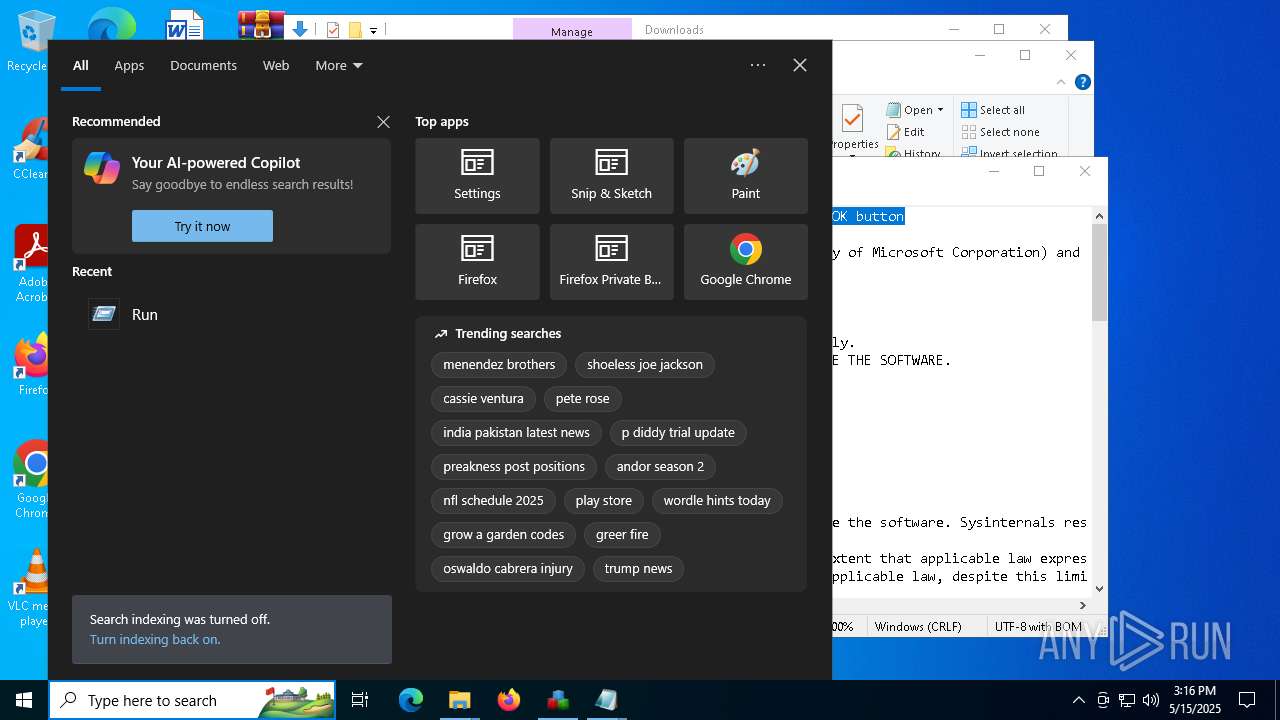Viewport: 1280px width, 720px height.
Task: Open VLC media player desktop shortcut
Action: (x=33, y=588)
